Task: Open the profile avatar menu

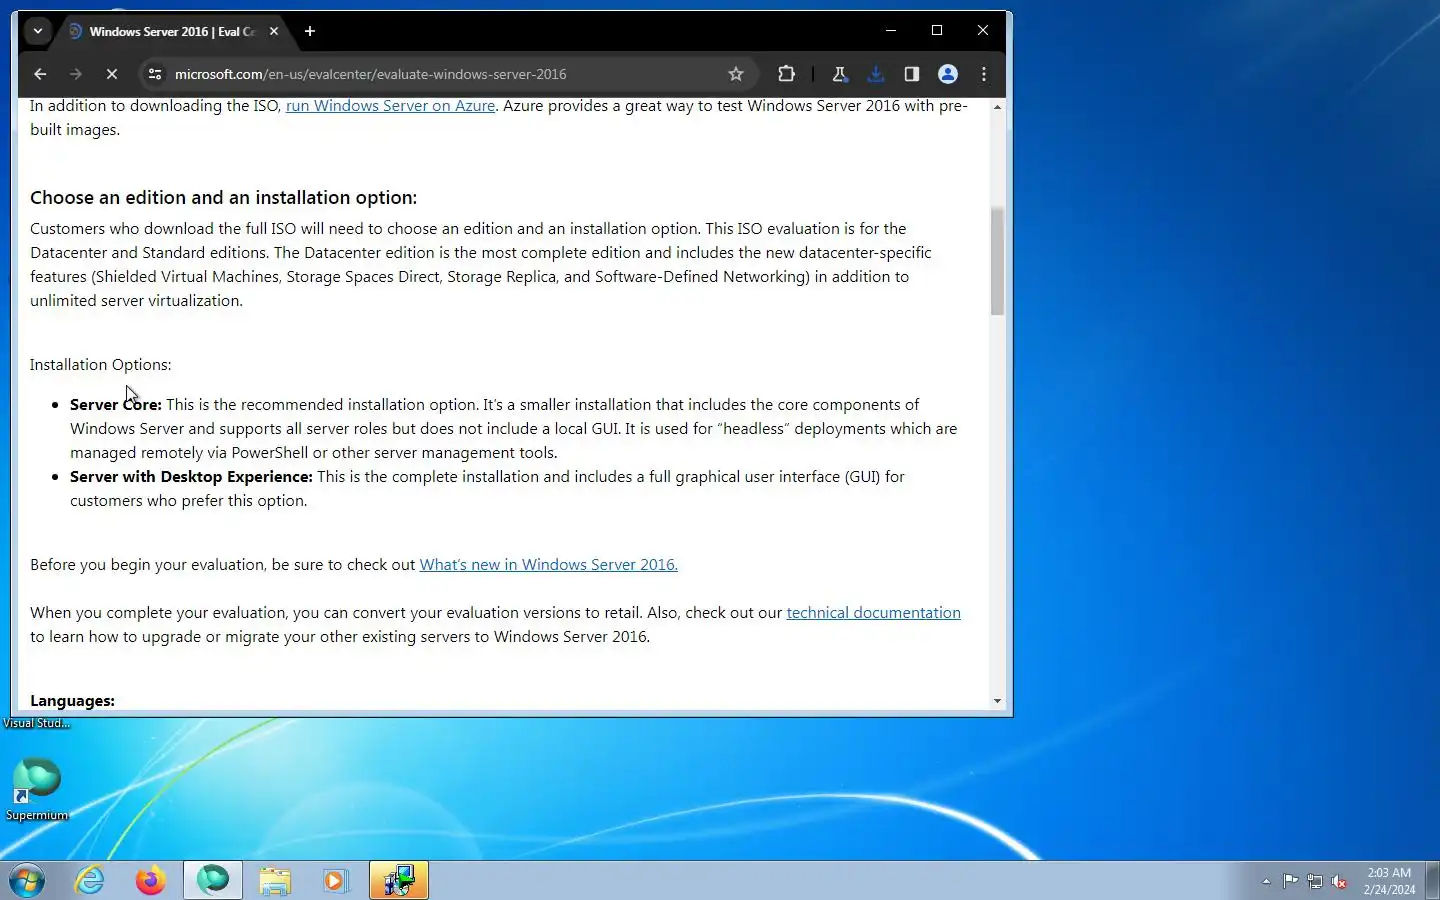Action: (947, 74)
